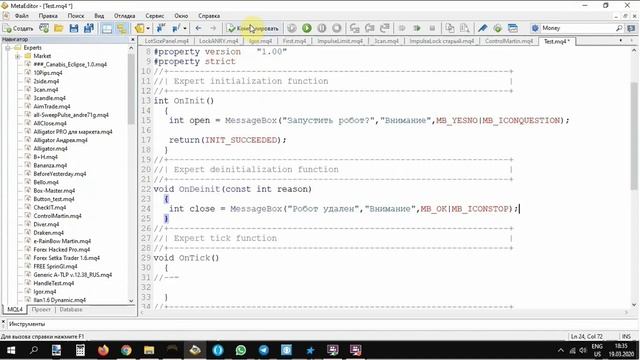Open dropdown arrow next to yellow styler icon
The image size is (640, 360).
pos(148,28)
